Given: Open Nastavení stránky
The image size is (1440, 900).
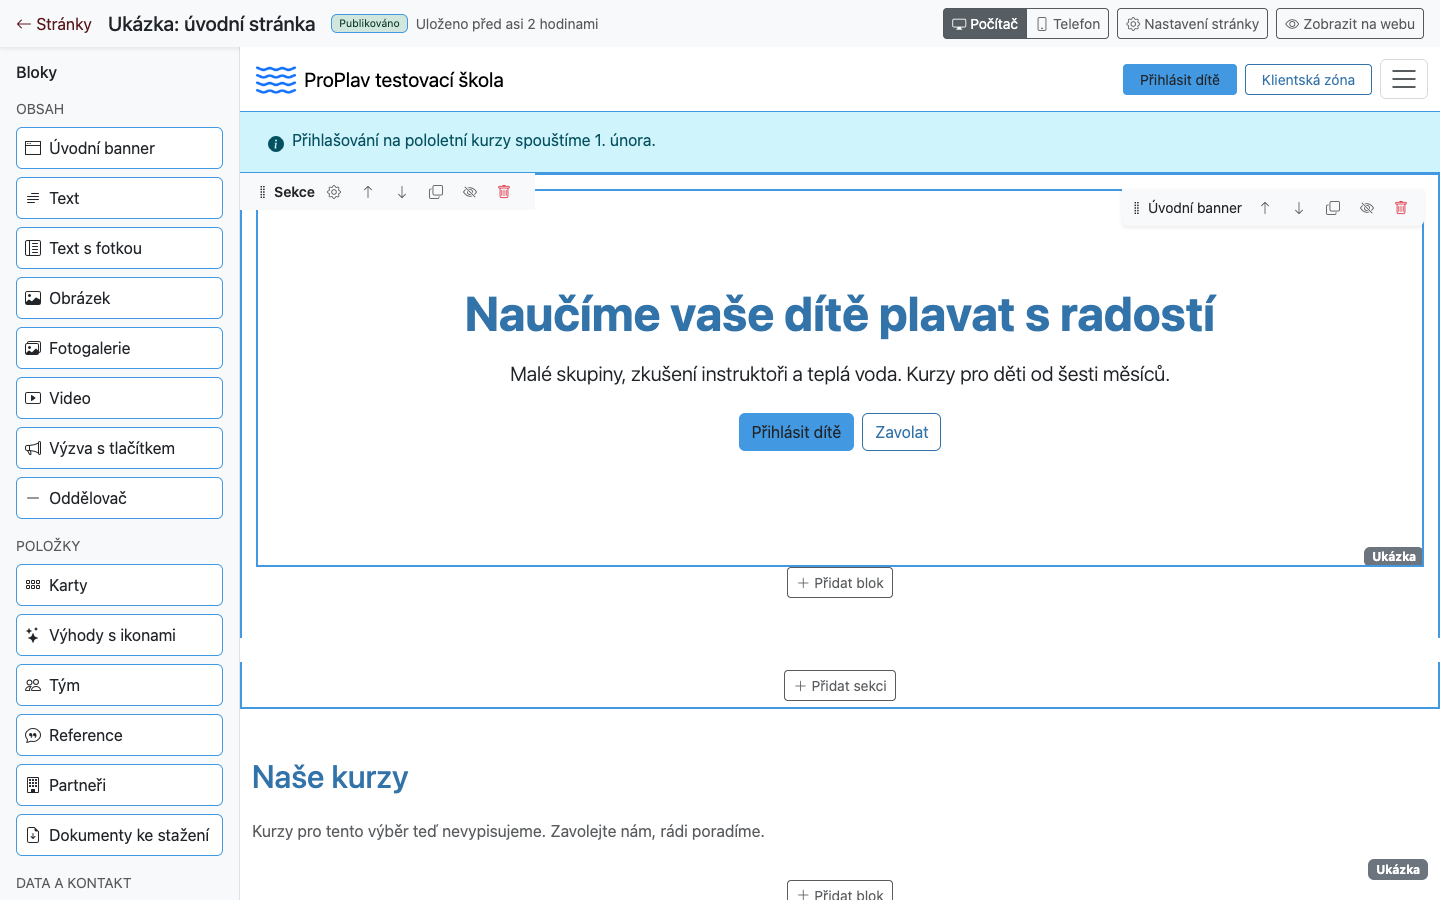Looking at the screenshot, I should click(x=1192, y=24).
